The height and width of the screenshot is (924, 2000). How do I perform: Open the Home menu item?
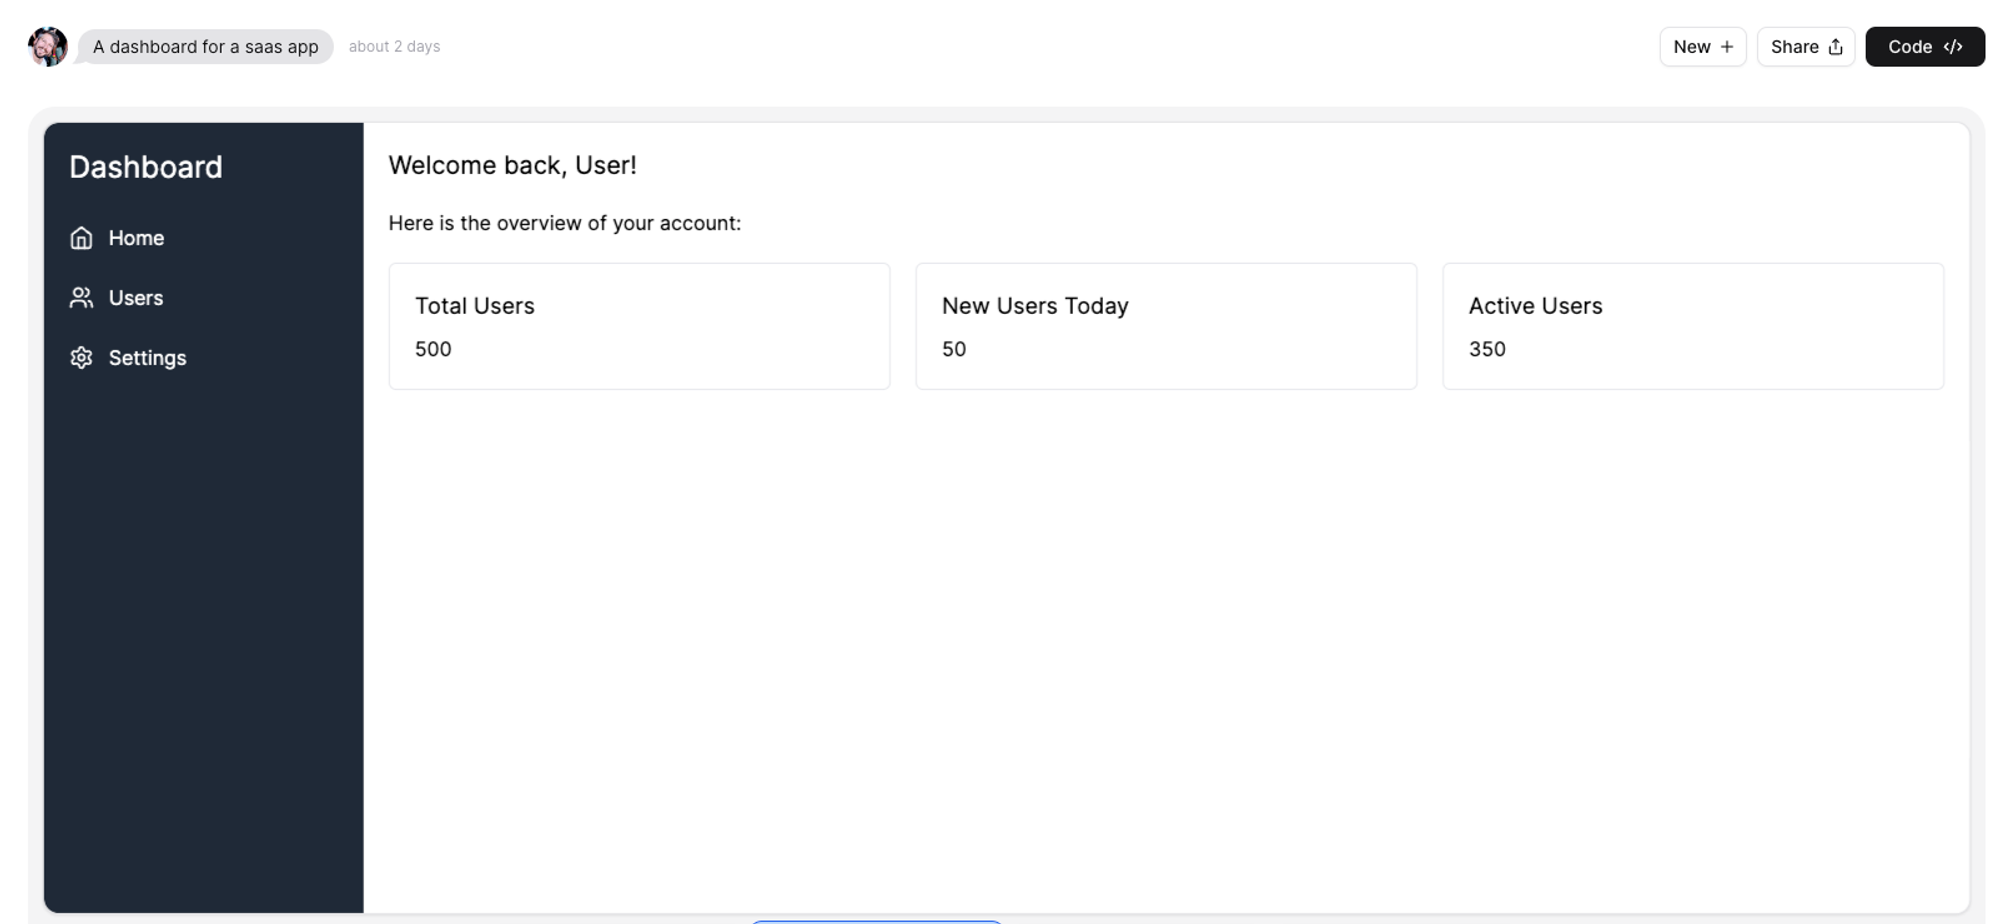pos(136,238)
